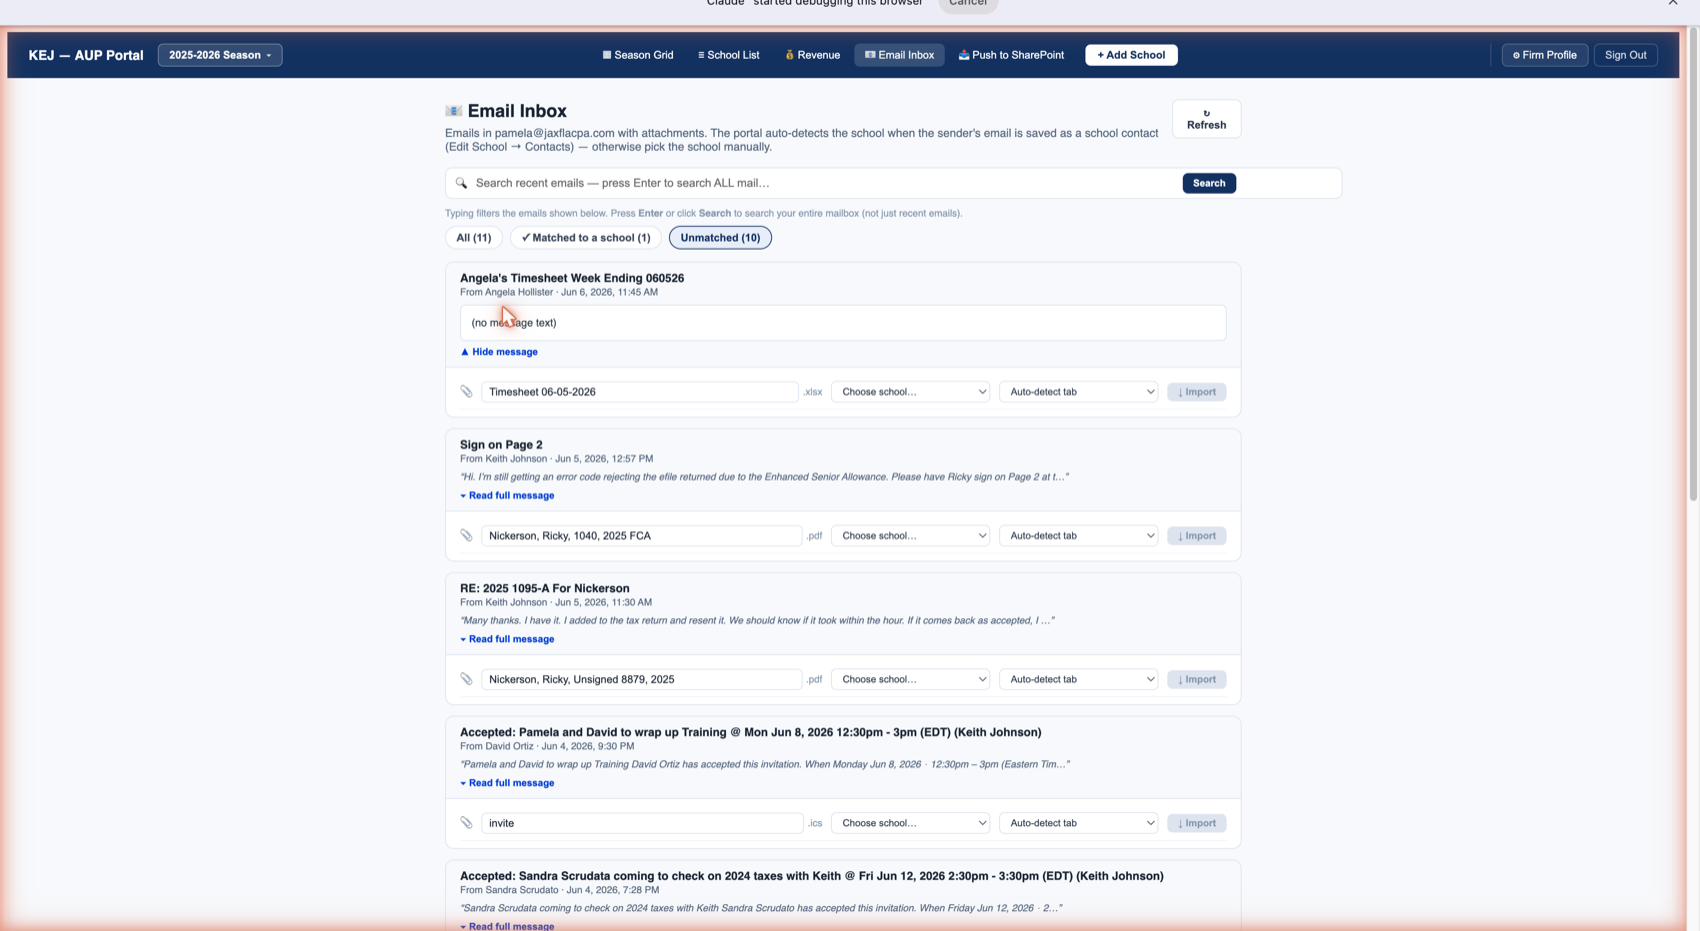Screen dimensions: 1700x931
Task: Click the Unsigned 8879, 2025 filename field
Action: (x=641, y=679)
